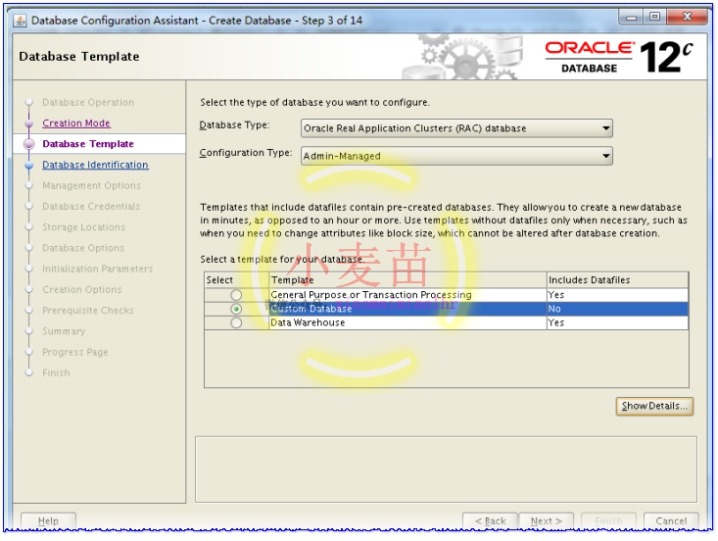Screen dimensions: 718x541
Task: Go to the Database Identification step link
Action: tap(95, 165)
